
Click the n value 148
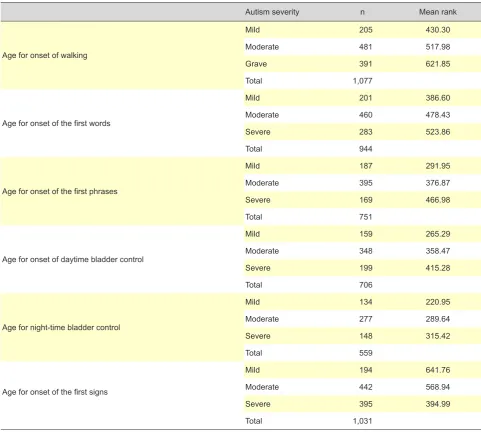tap(366, 336)
